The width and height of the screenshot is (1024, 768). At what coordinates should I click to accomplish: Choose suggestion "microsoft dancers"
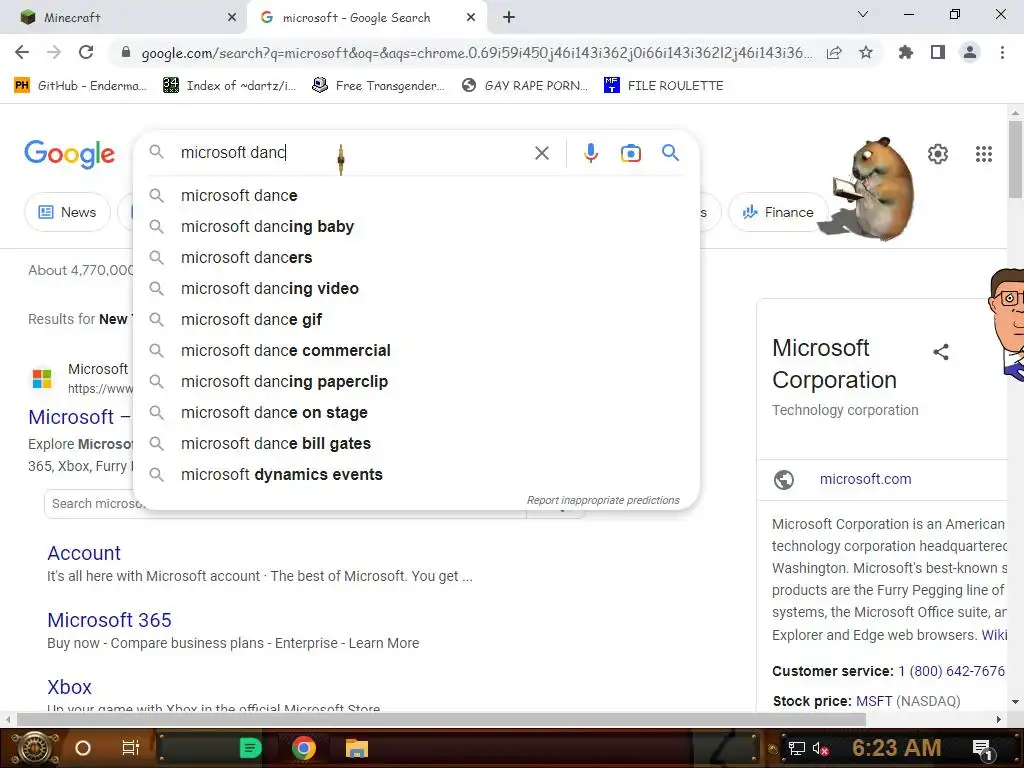pos(416,257)
